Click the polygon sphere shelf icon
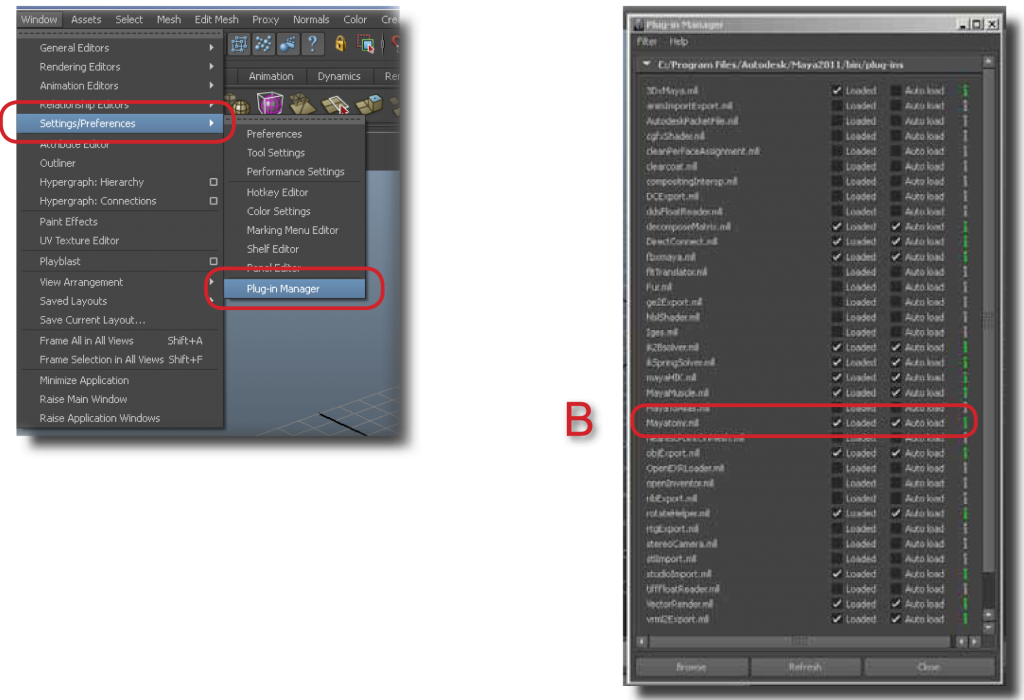Screen dimensions: 1024x700 240,108
